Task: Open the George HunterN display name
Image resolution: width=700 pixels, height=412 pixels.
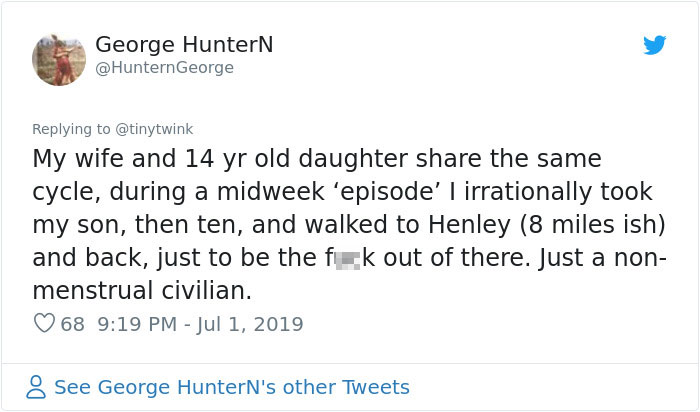Action: [x=184, y=45]
